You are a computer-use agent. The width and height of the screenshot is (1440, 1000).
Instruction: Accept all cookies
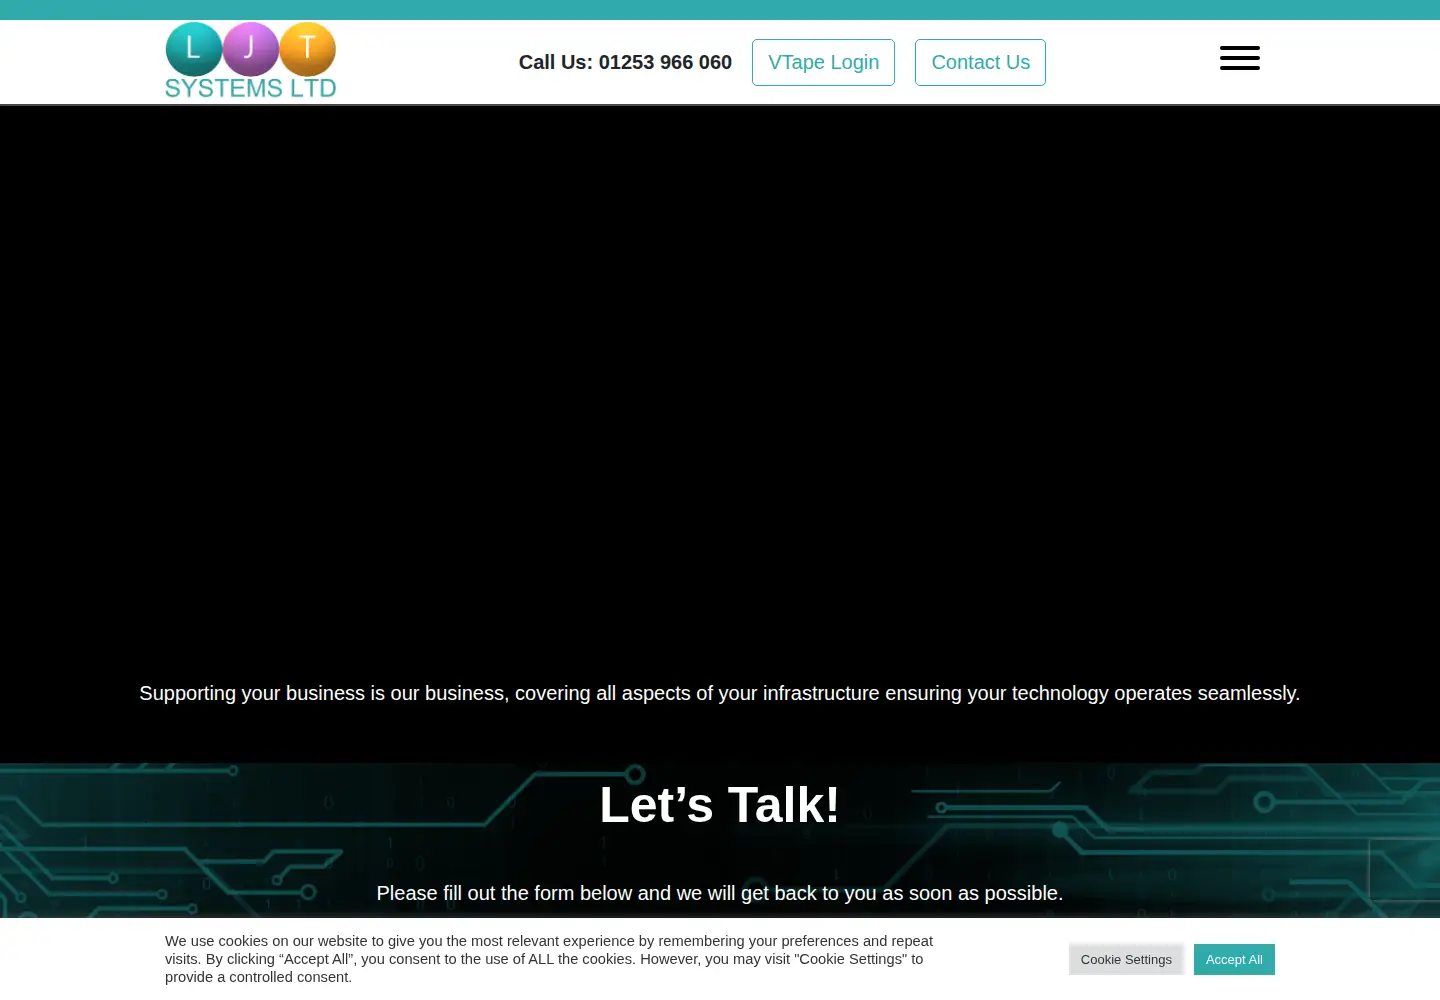(1234, 959)
